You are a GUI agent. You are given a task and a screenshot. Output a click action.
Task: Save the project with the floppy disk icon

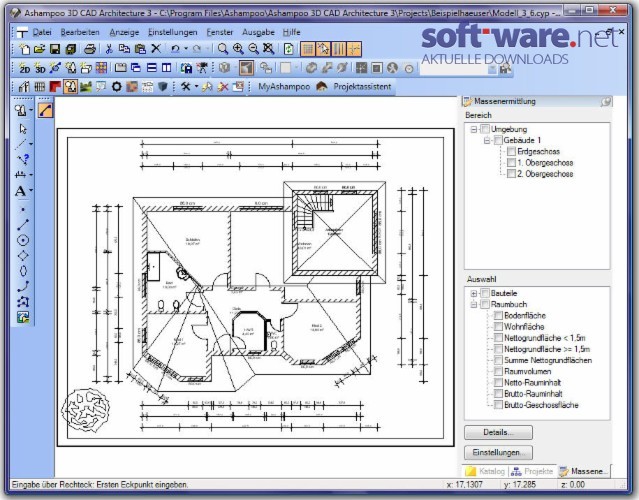(55, 49)
